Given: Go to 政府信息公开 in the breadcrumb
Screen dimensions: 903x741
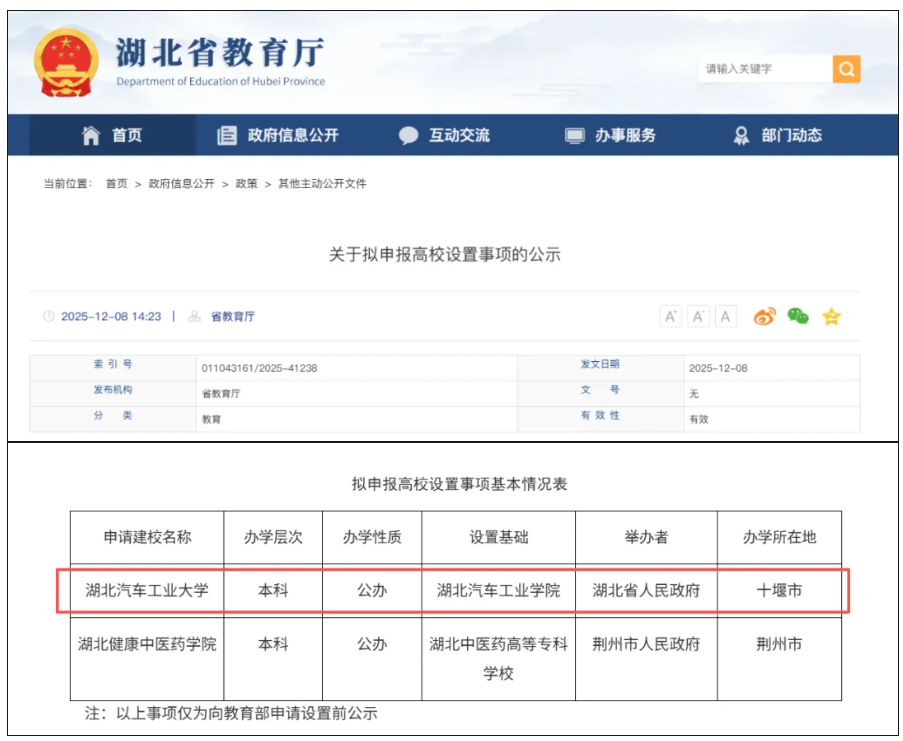Looking at the screenshot, I should tap(181, 184).
